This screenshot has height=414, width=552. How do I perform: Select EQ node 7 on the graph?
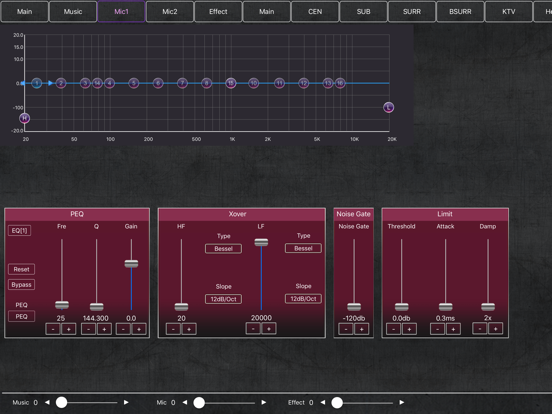[182, 83]
